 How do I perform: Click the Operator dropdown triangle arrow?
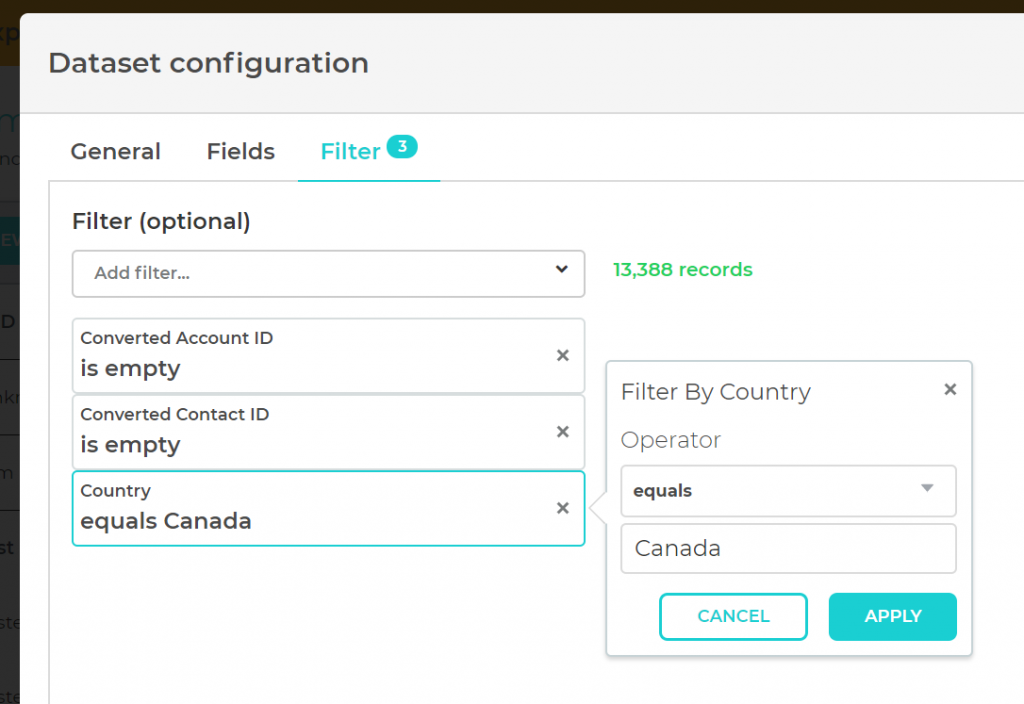[x=927, y=489]
